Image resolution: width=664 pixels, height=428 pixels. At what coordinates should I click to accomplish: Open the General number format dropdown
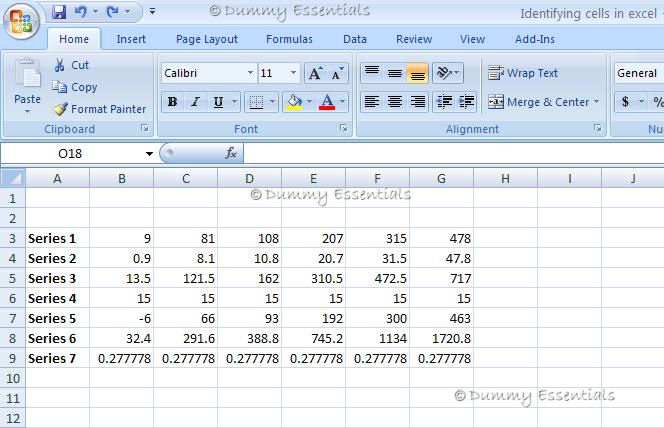[639, 73]
